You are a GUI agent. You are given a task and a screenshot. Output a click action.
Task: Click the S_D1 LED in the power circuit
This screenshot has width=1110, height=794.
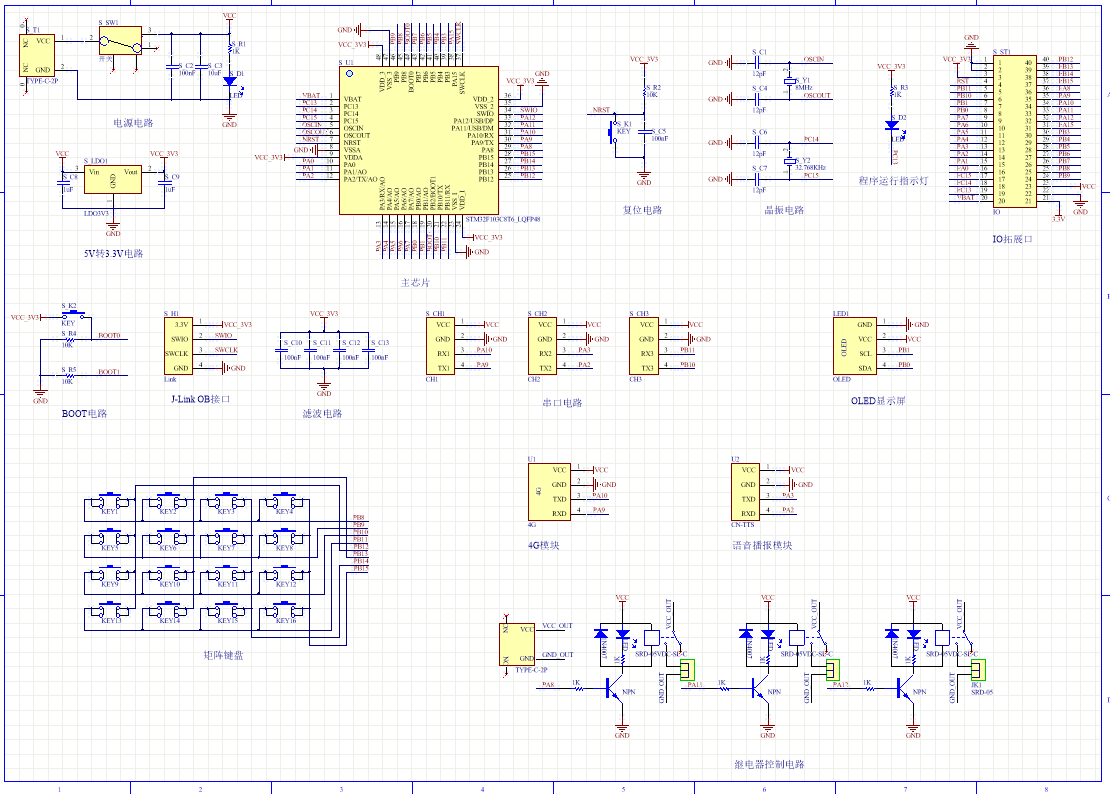pos(229,81)
